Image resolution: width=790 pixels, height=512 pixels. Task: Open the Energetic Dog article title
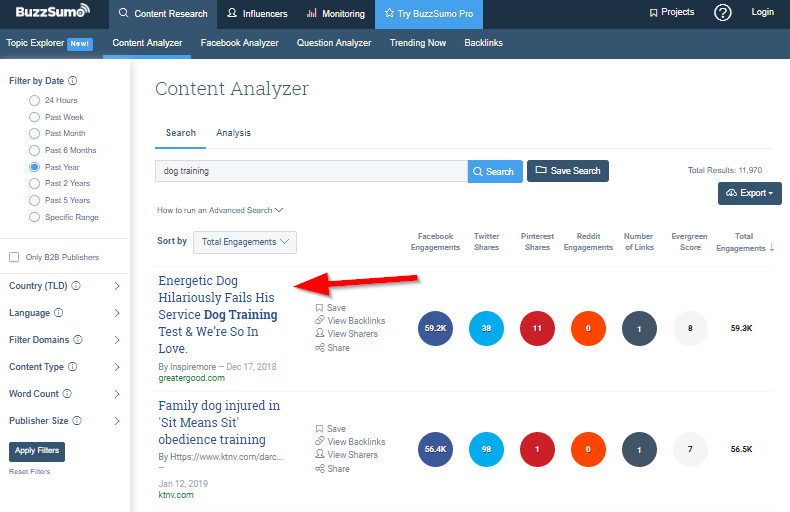pyautogui.click(x=218, y=314)
